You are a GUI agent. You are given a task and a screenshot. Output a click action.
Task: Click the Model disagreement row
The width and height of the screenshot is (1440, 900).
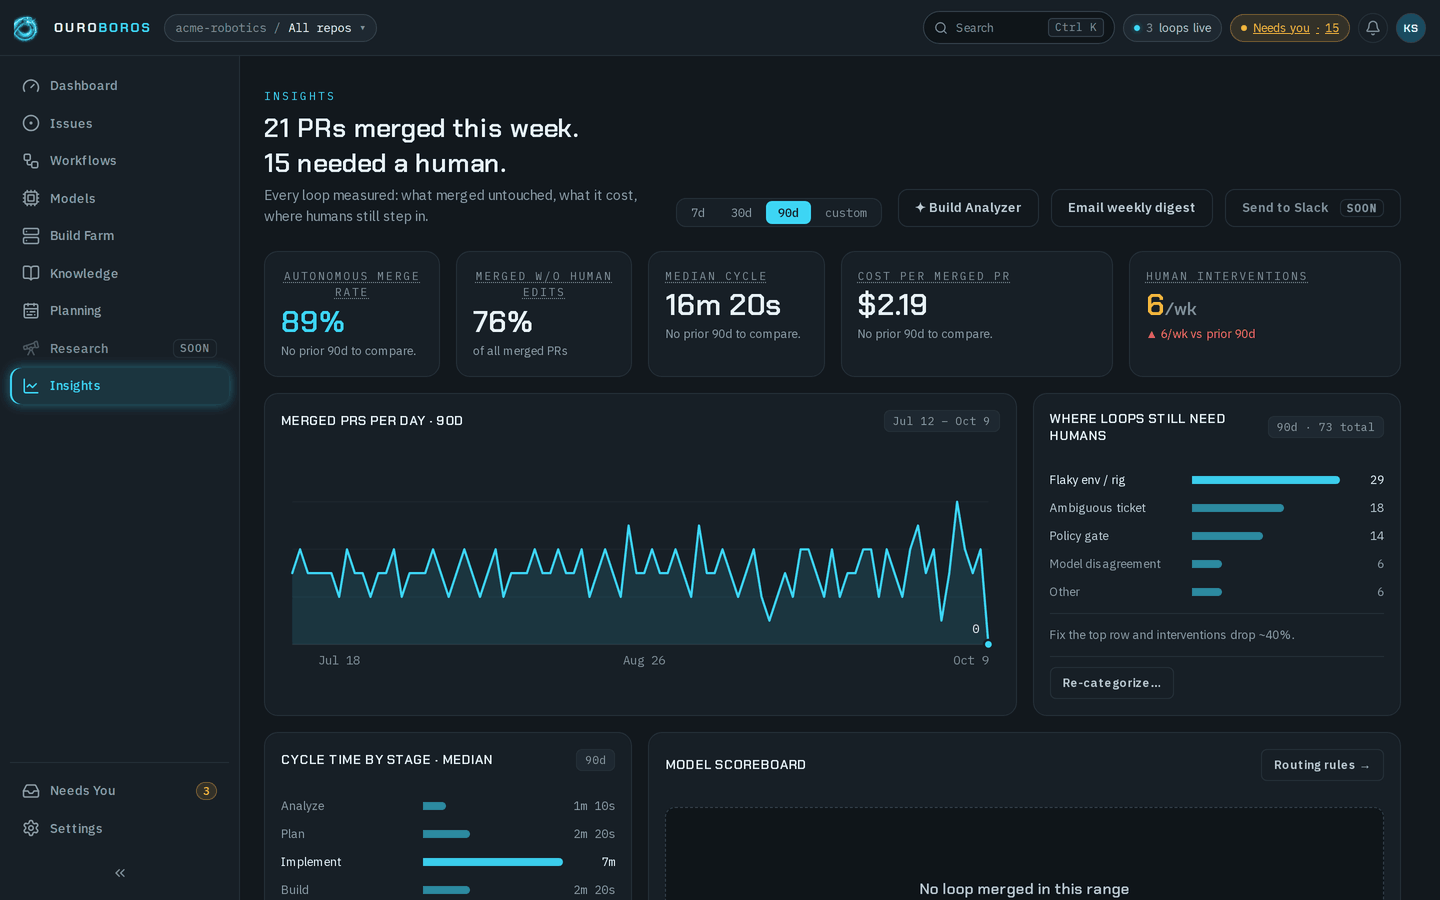(1216, 564)
